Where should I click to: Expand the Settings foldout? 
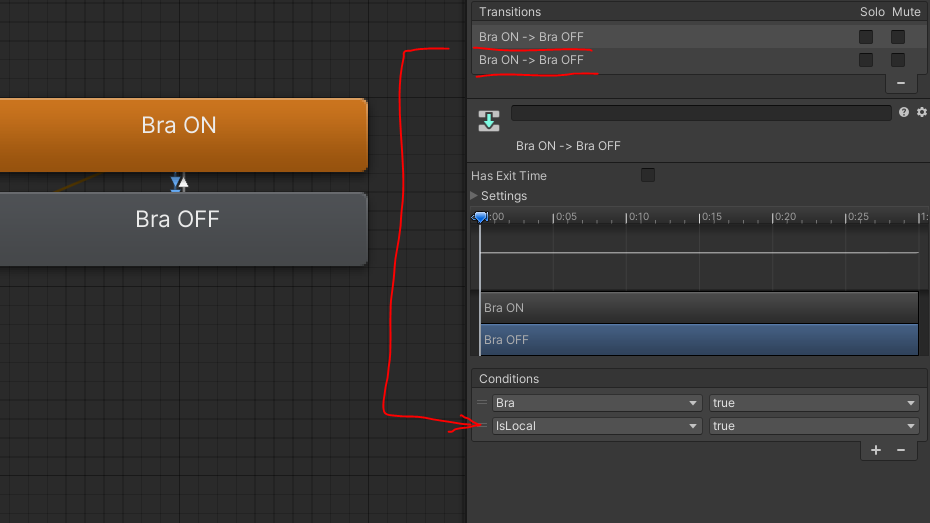coord(474,195)
